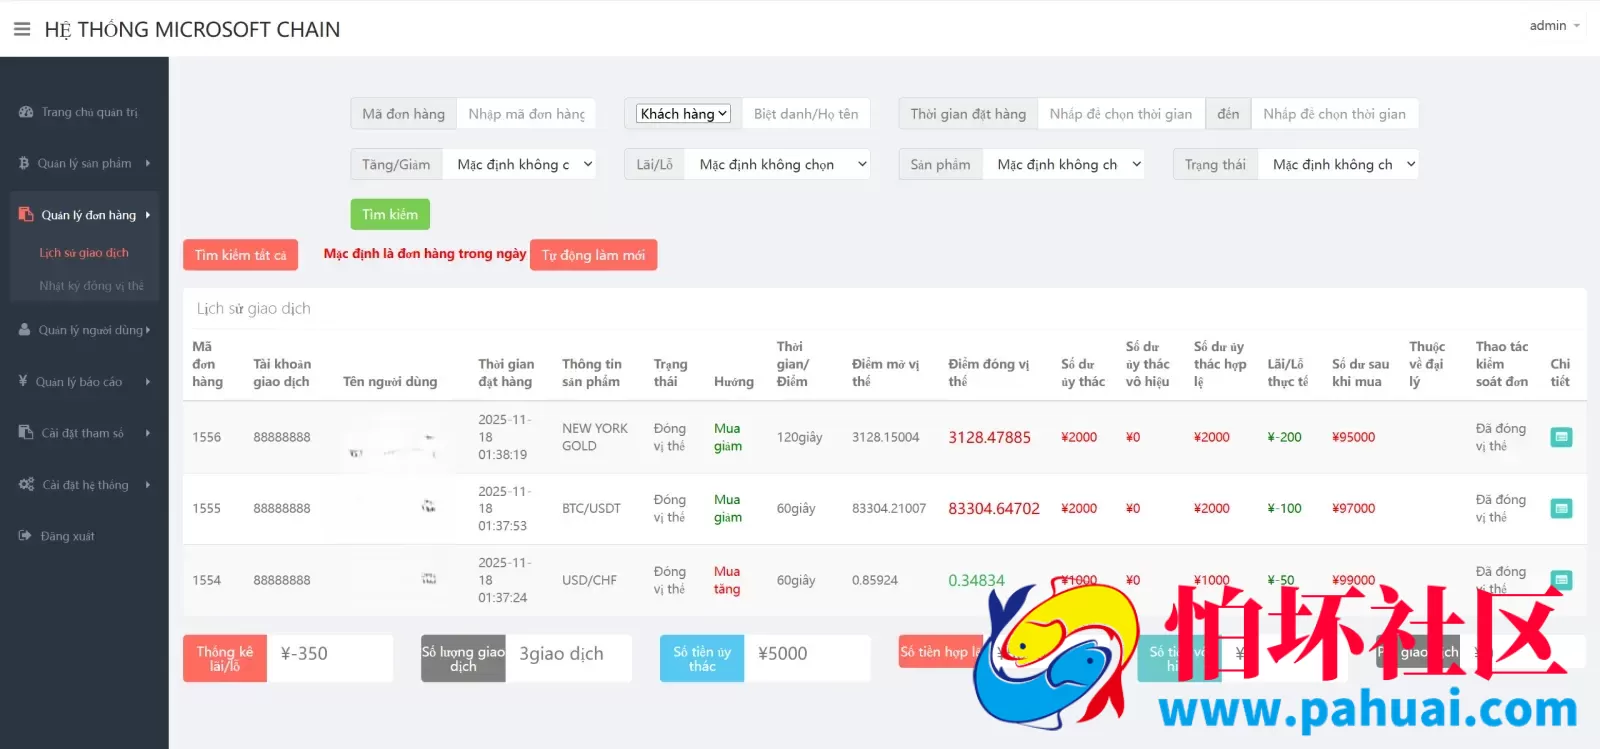
Task: Open the Trạng thái dropdown
Action: [x=1339, y=164]
